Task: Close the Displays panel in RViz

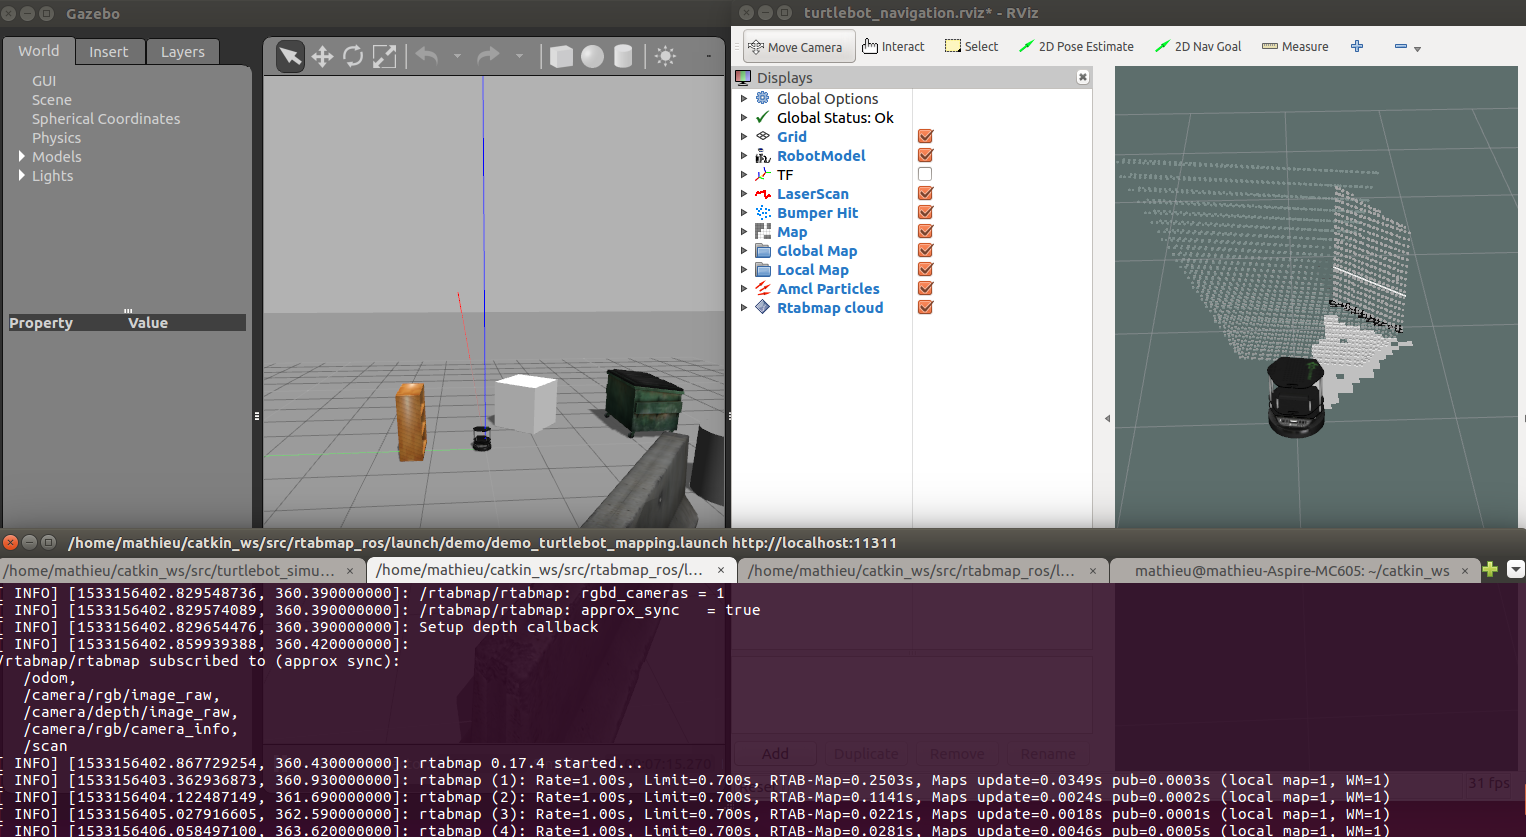Action: [1082, 77]
